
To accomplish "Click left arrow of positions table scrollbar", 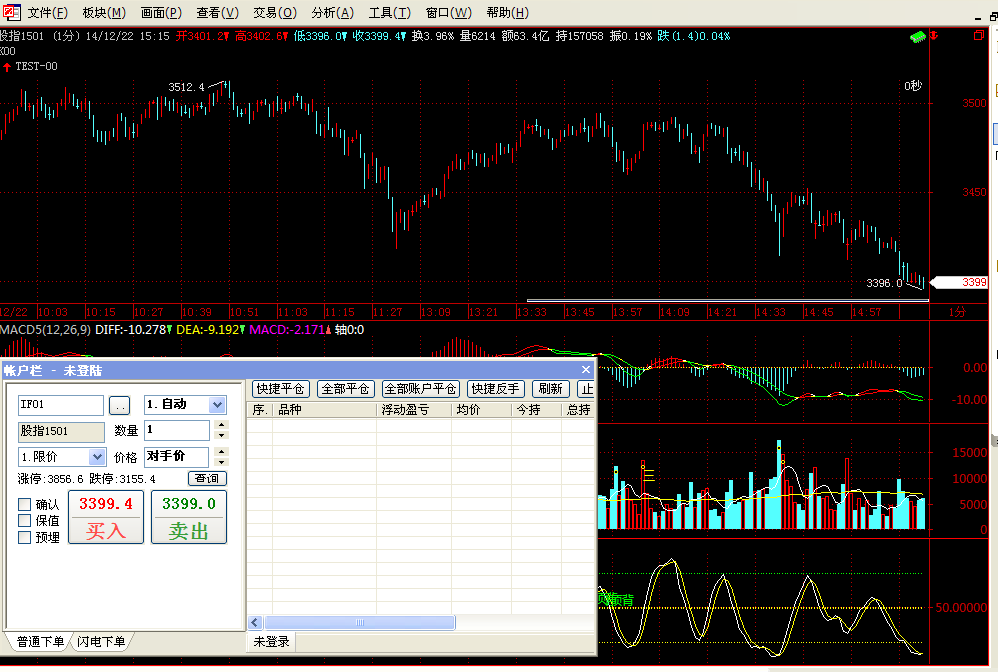I will pyautogui.click(x=255, y=622).
